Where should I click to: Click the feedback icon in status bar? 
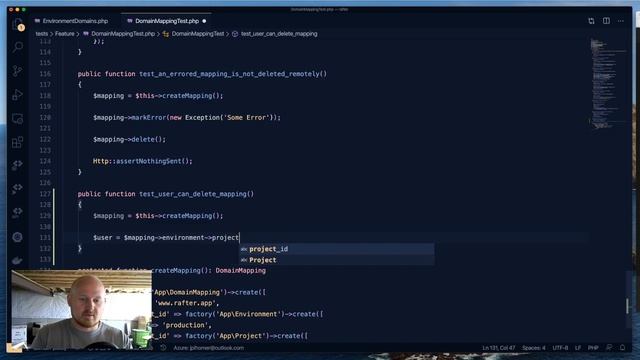(609, 348)
